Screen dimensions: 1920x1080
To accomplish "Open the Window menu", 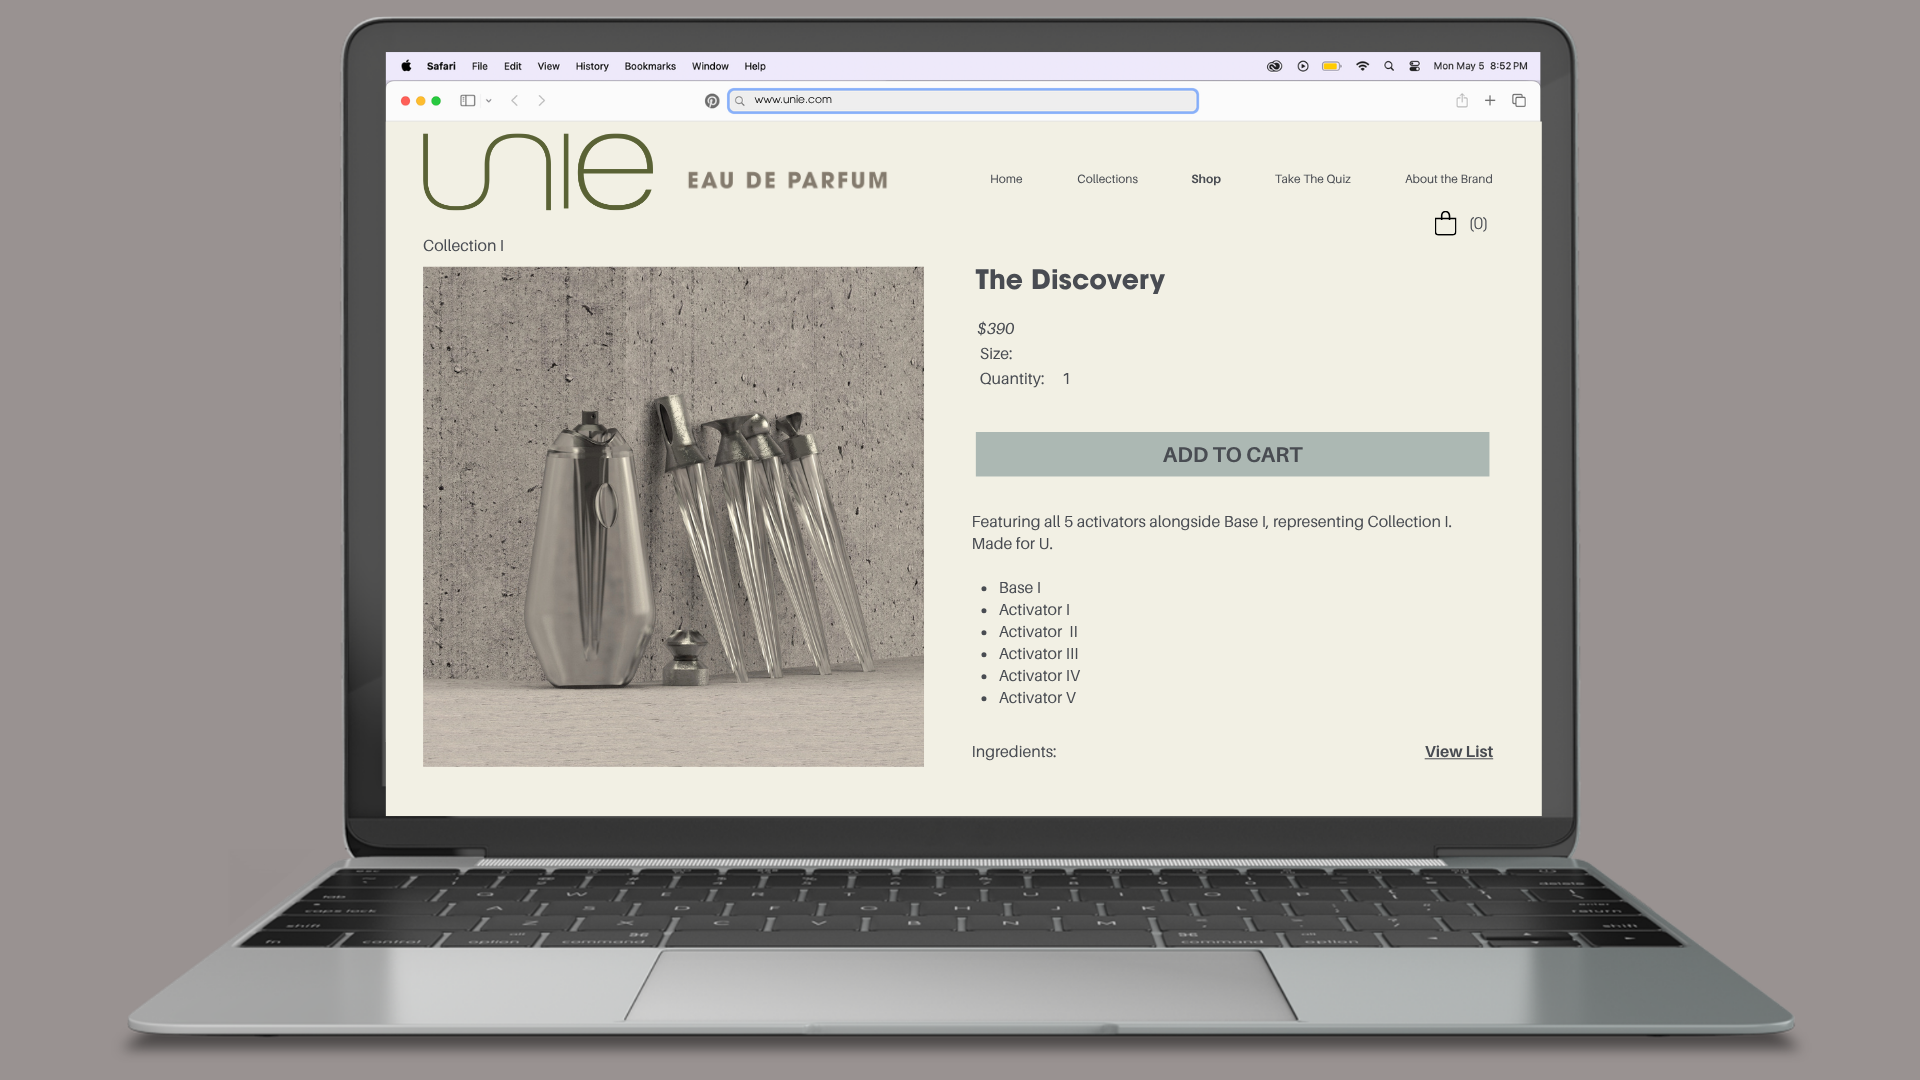I will pyautogui.click(x=710, y=66).
